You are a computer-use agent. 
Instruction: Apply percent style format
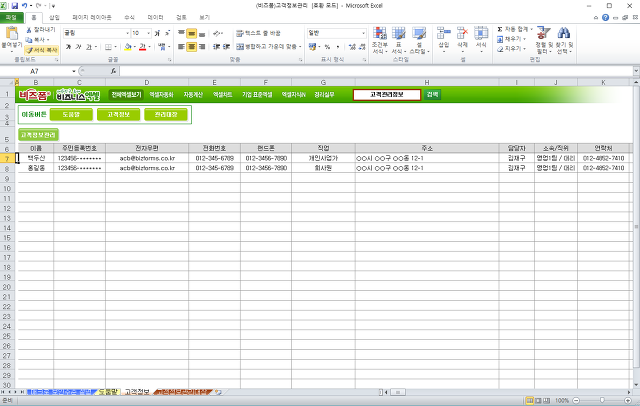327,47
